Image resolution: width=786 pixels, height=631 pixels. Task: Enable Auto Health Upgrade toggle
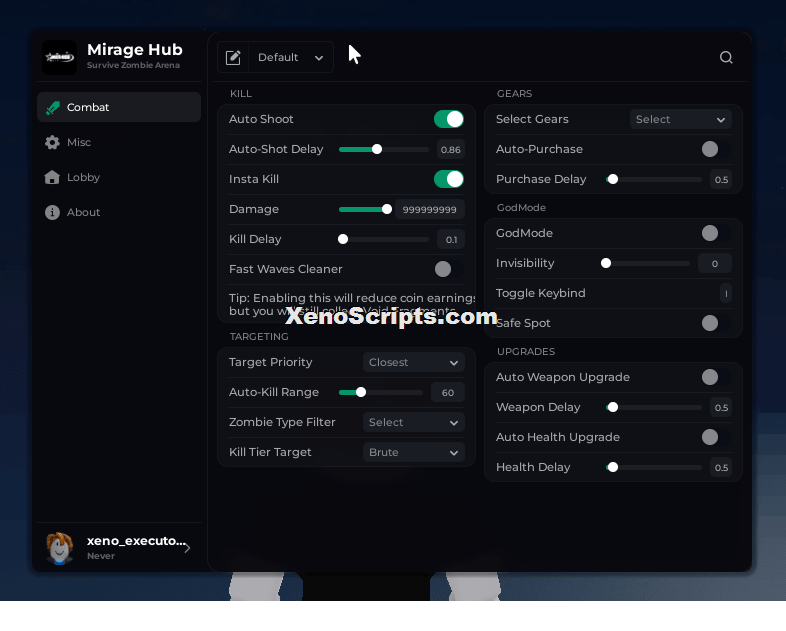[x=716, y=437]
